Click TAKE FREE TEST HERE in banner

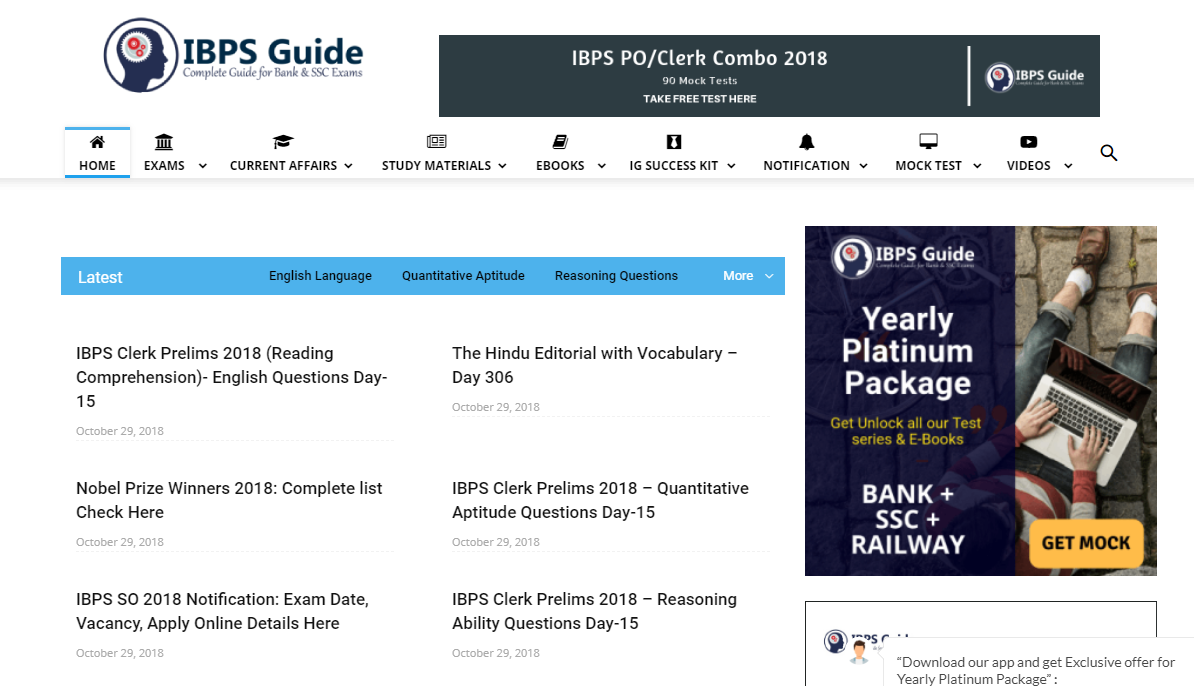click(x=700, y=99)
